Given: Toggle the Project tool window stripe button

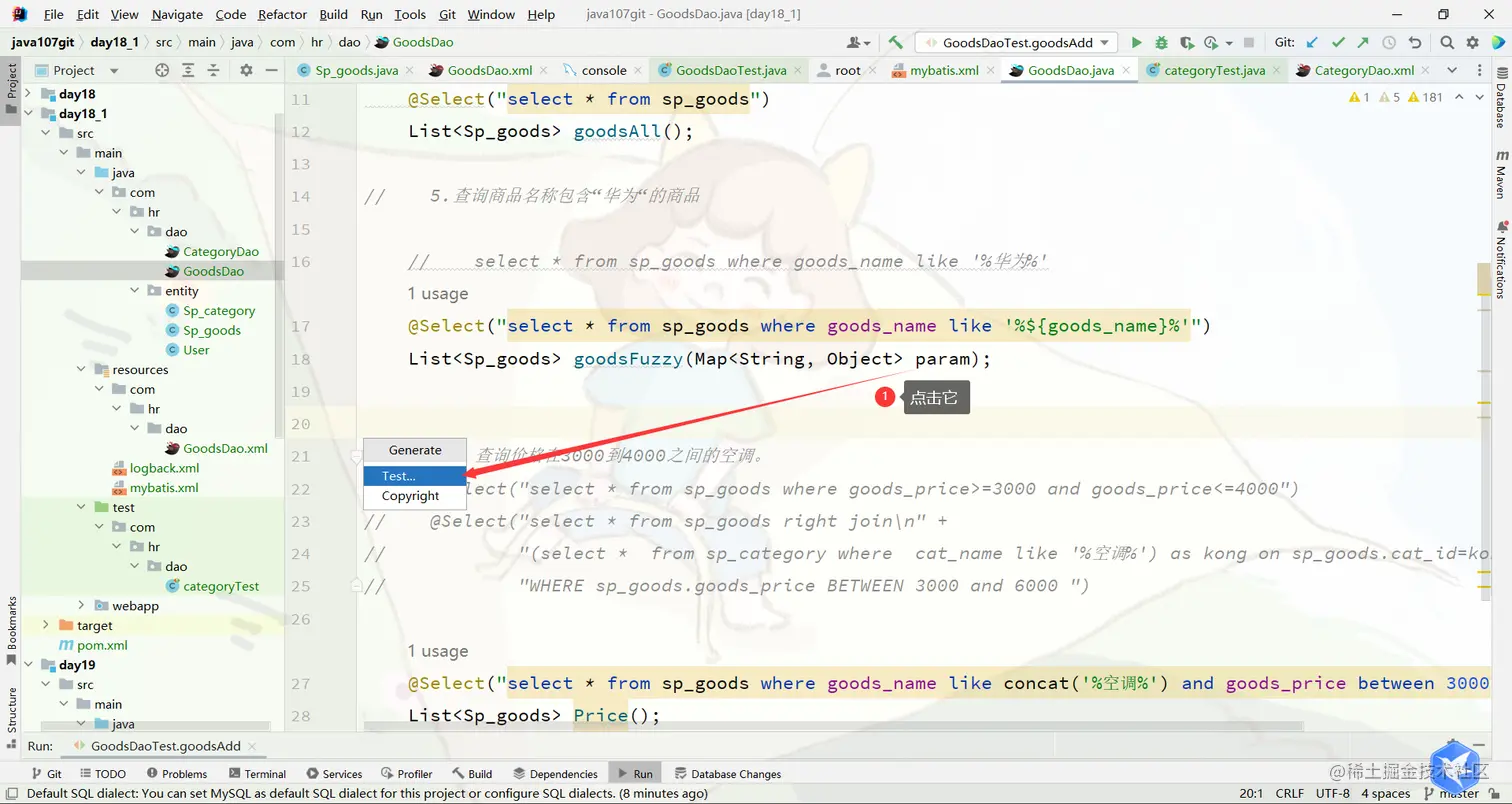Looking at the screenshot, I should [x=12, y=89].
